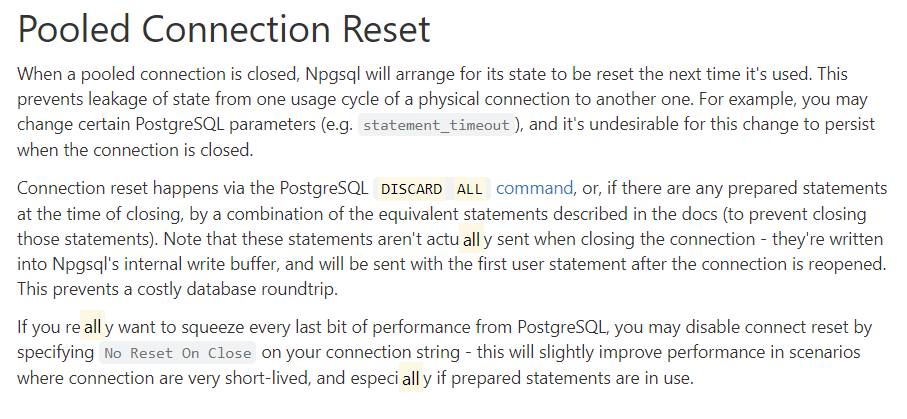Click highlighted "all" in the word really

click(x=93, y=327)
